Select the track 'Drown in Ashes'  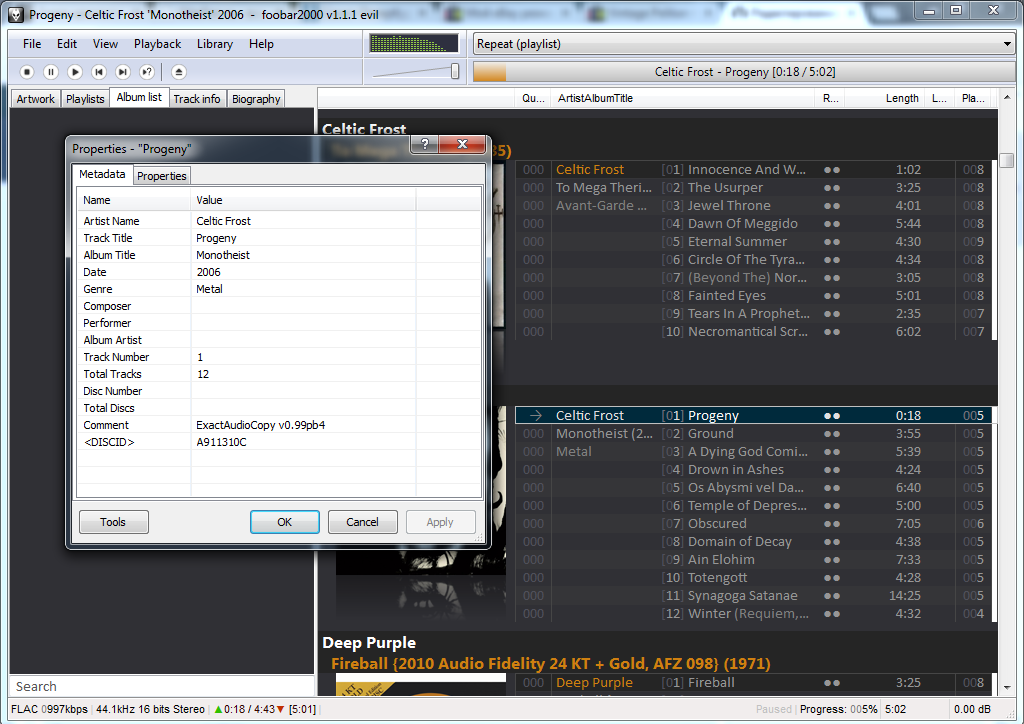tap(754, 469)
